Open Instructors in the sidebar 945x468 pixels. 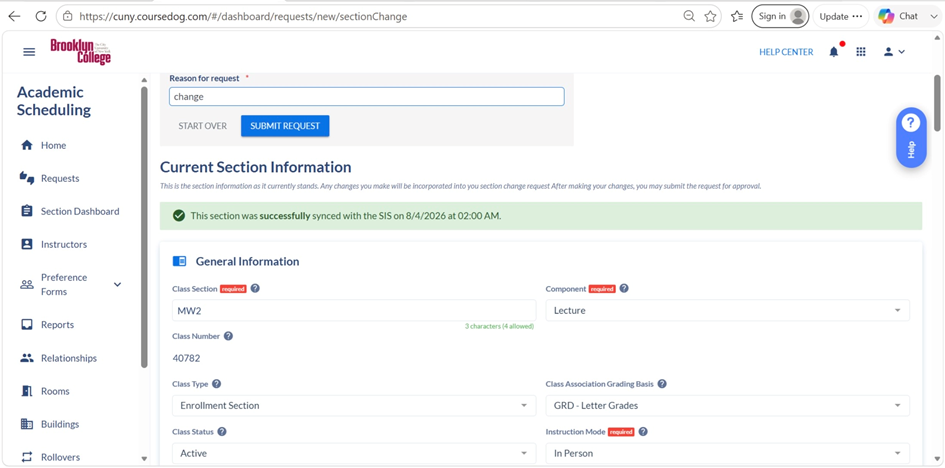coord(64,245)
